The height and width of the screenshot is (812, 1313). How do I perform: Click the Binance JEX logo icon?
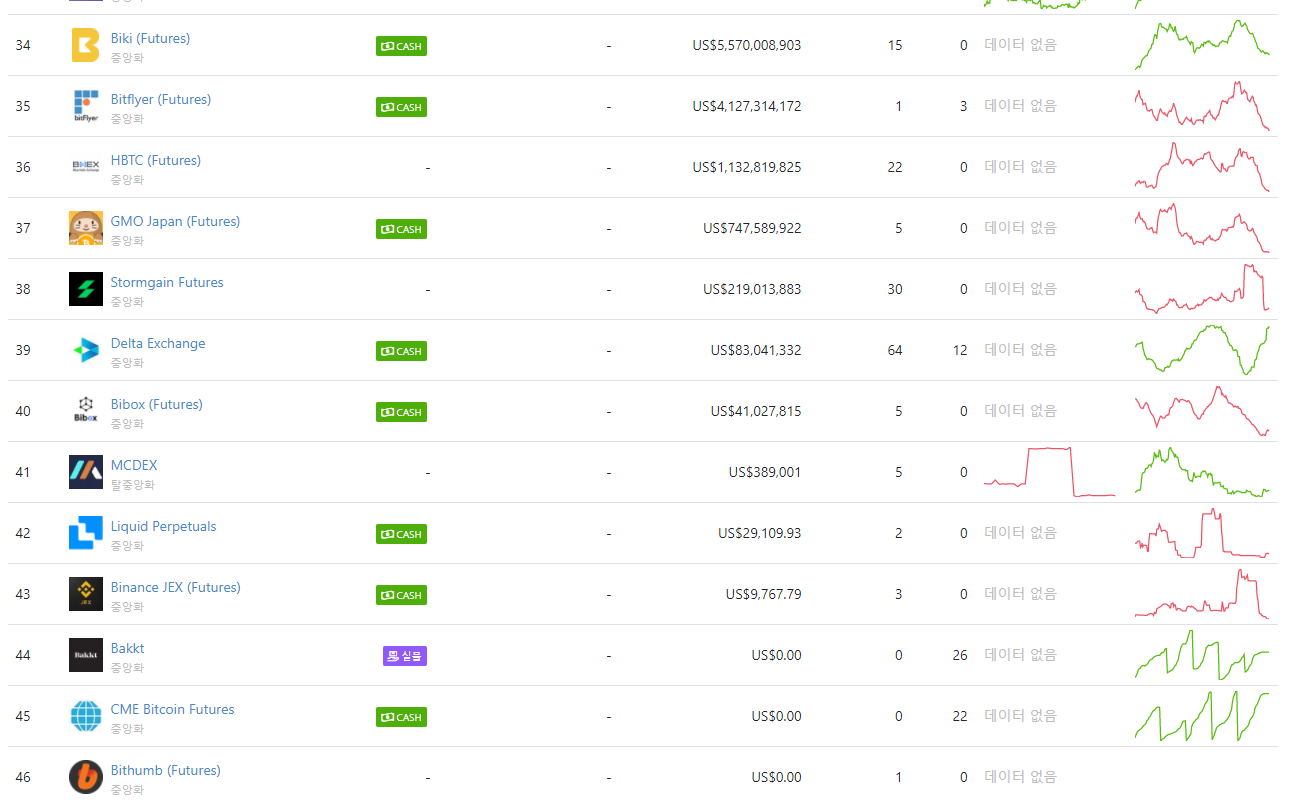click(86, 594)
